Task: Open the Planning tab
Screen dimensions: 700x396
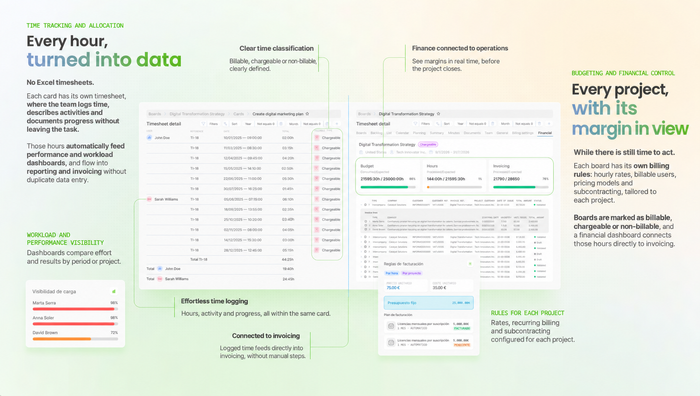Action: pyautogui.click(x=419, y=133)
